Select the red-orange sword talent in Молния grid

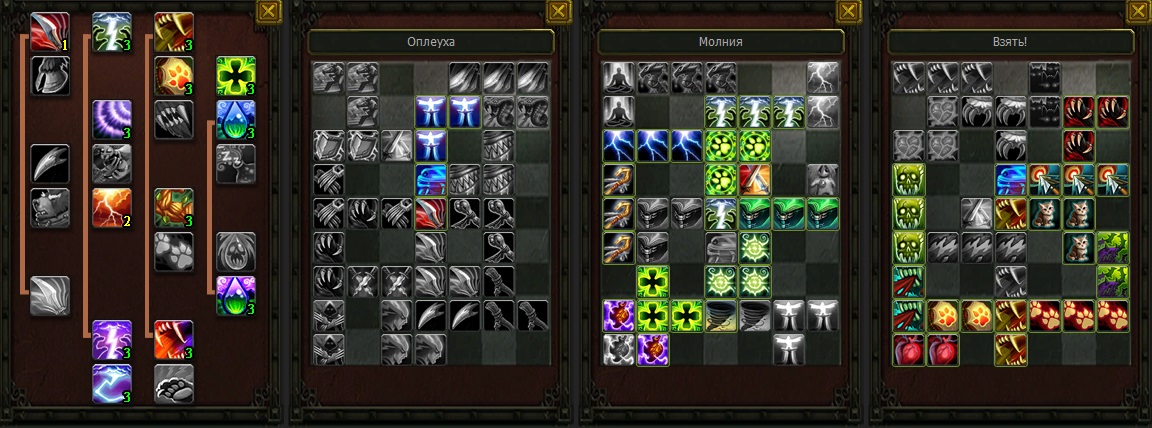[755, 179]
